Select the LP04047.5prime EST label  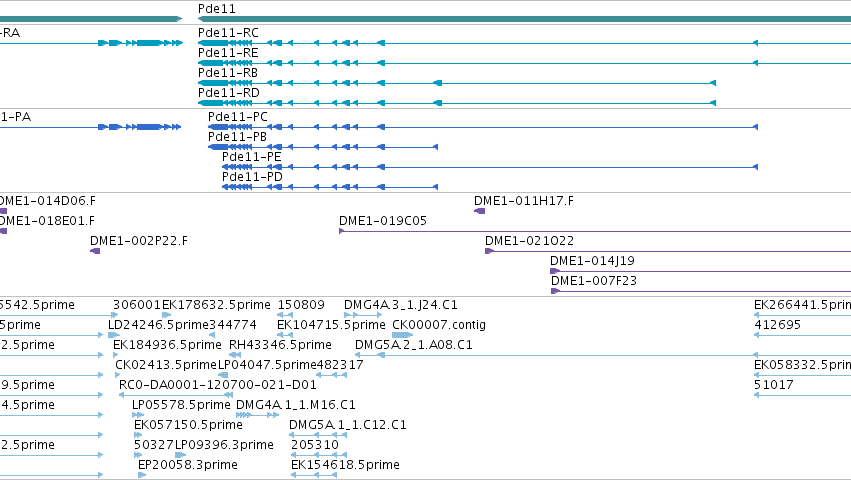click(x=267, y=365)
